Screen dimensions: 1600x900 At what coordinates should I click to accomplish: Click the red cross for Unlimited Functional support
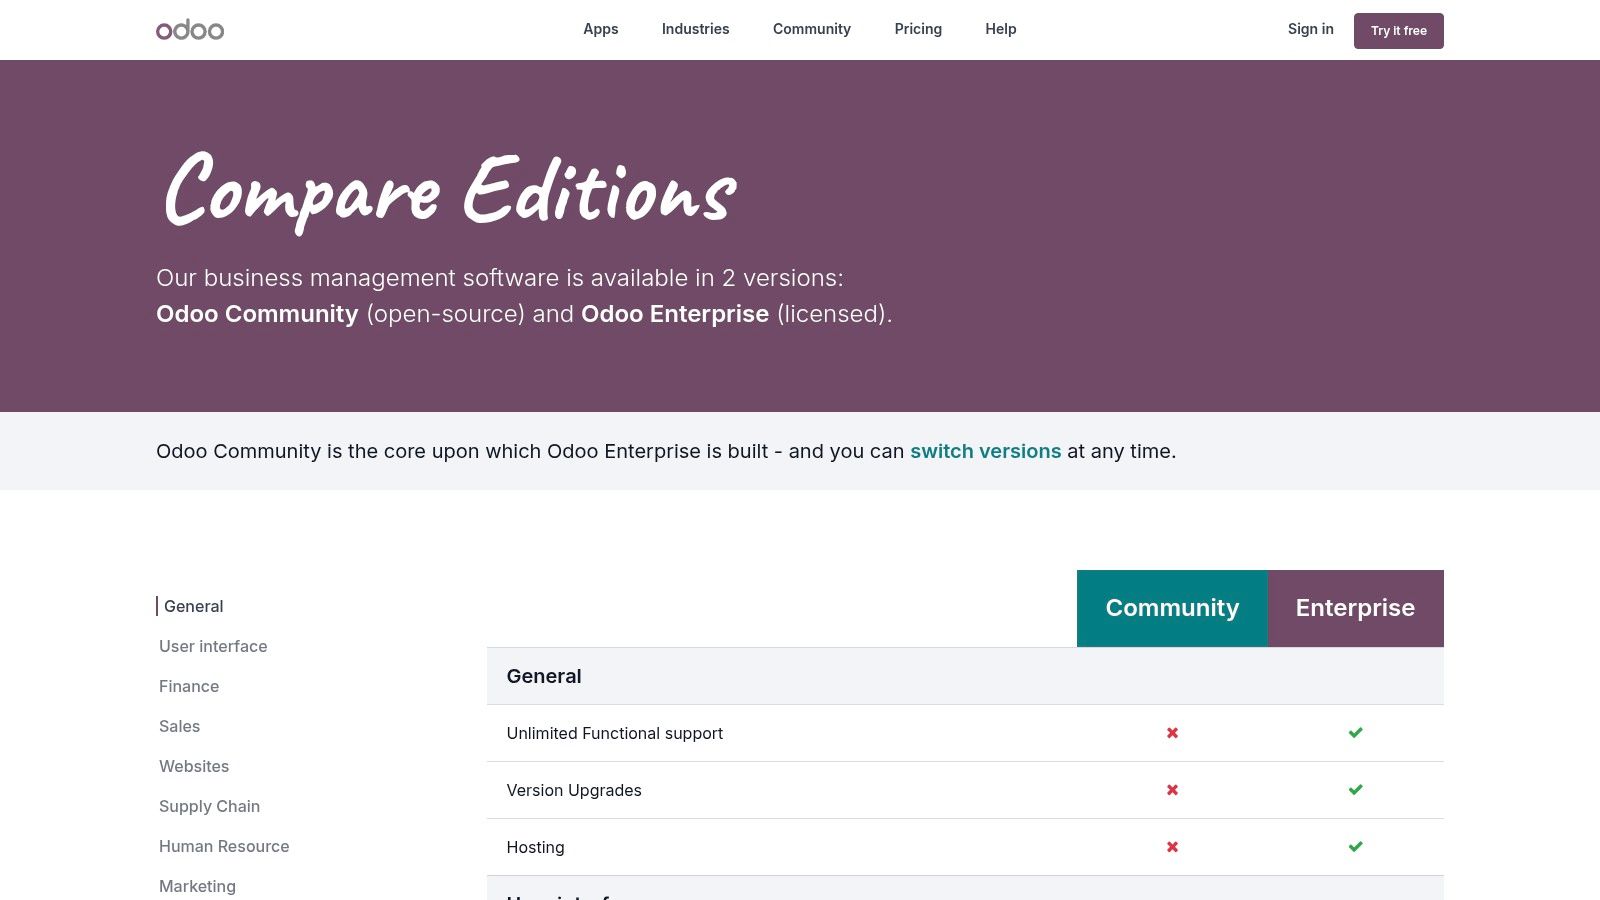point(1171,732)
